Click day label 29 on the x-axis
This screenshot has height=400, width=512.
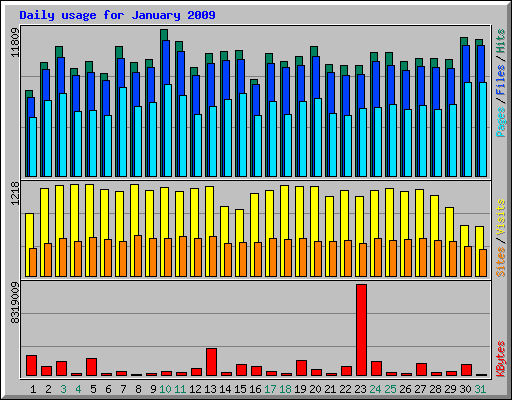[450, 389]
